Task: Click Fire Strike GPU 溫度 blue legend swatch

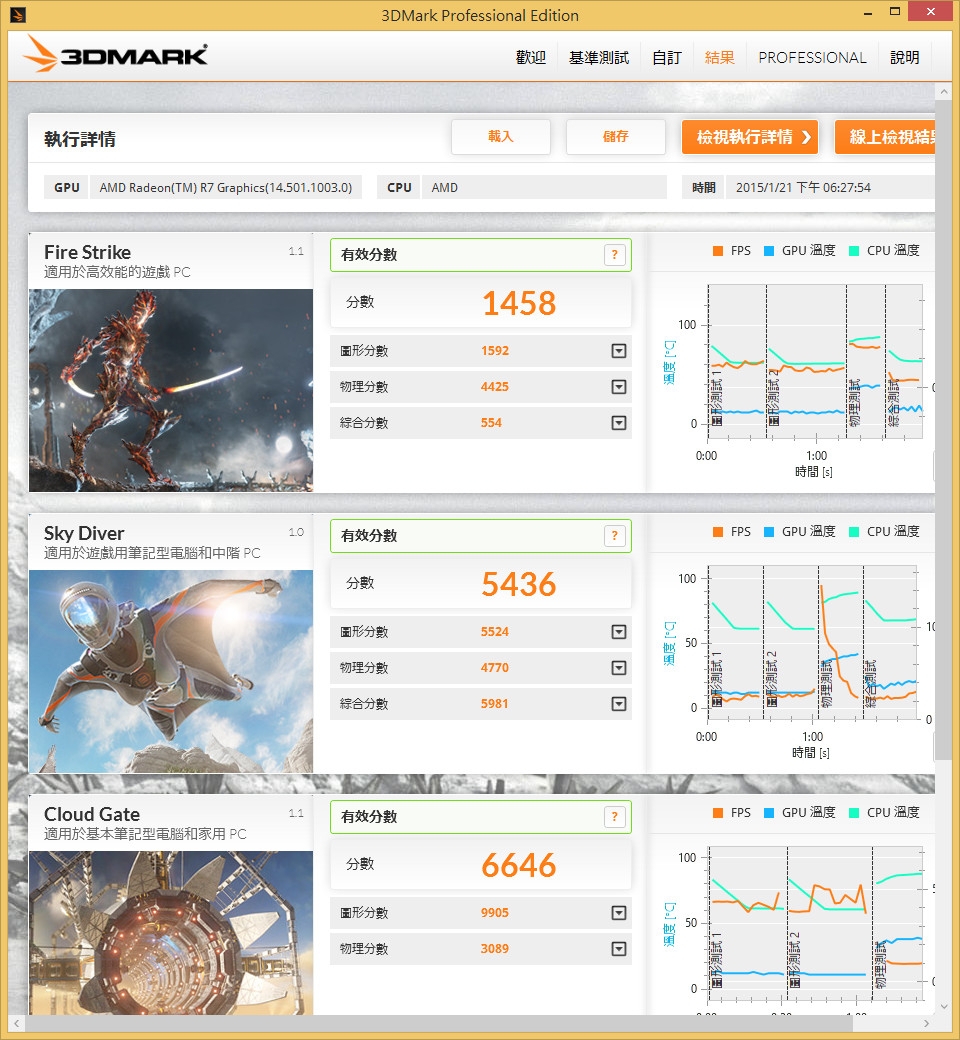Action: point(769,251)
